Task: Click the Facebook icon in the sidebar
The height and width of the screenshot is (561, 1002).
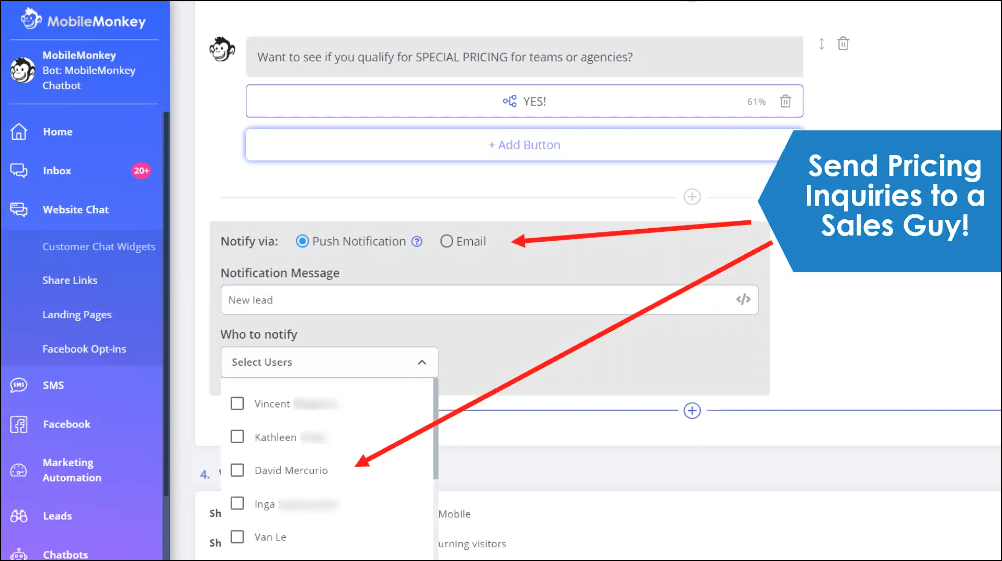Action: (x=19, y=424)
